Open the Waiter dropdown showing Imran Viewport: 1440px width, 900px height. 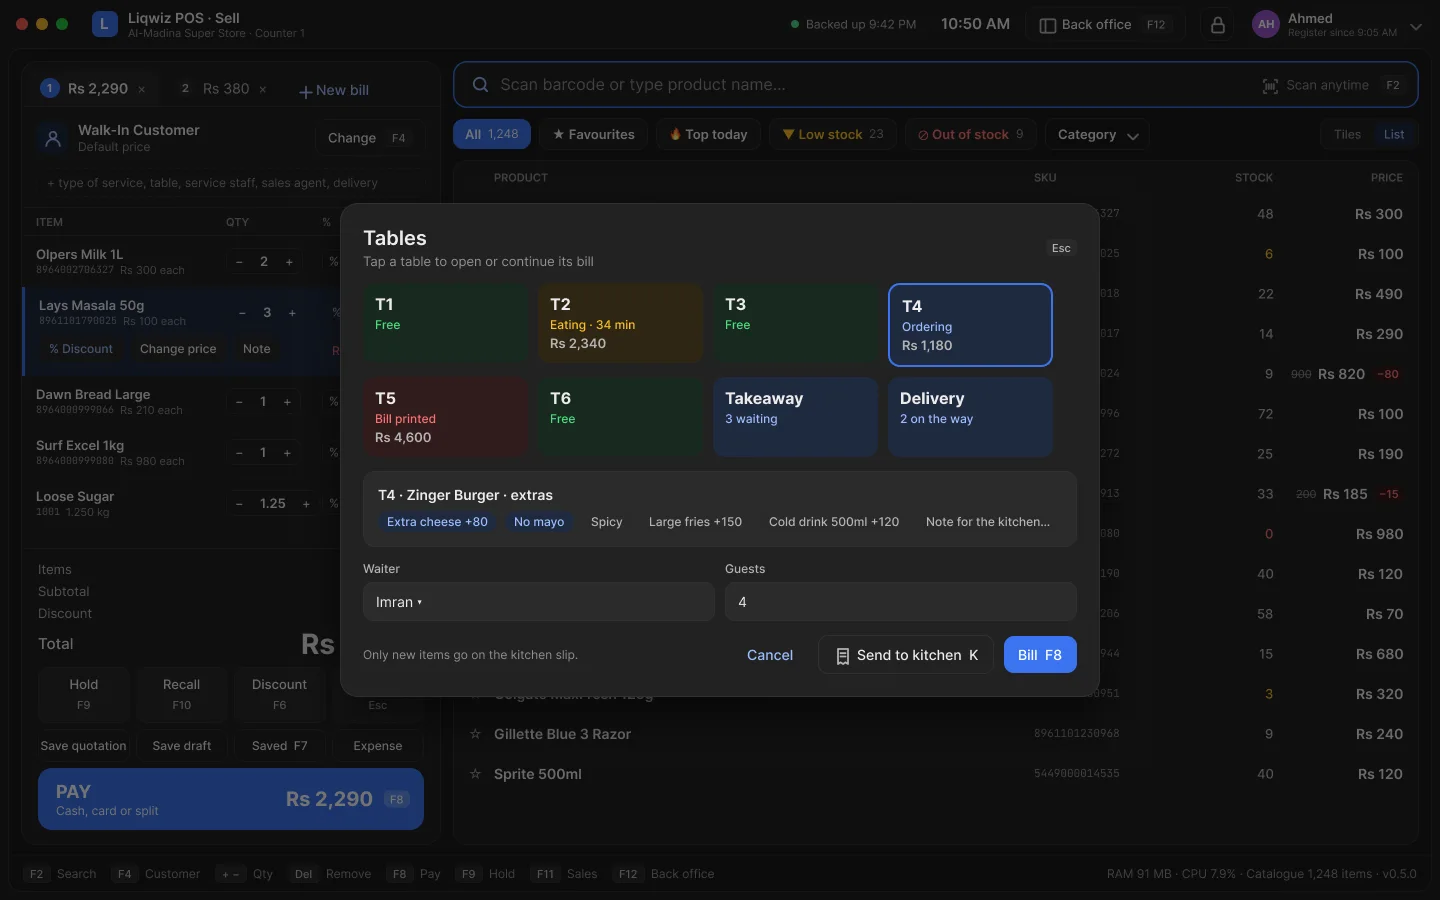coord(538,602)
